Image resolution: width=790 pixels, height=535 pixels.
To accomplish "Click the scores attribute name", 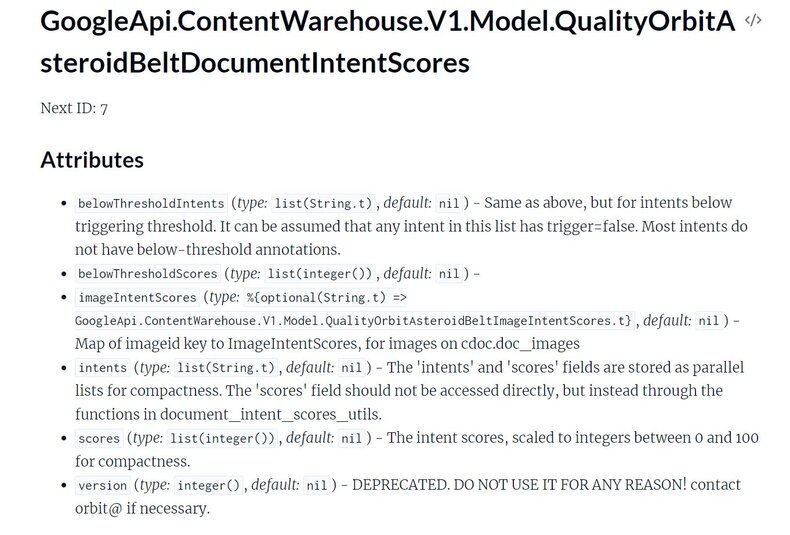I will 99,438.
